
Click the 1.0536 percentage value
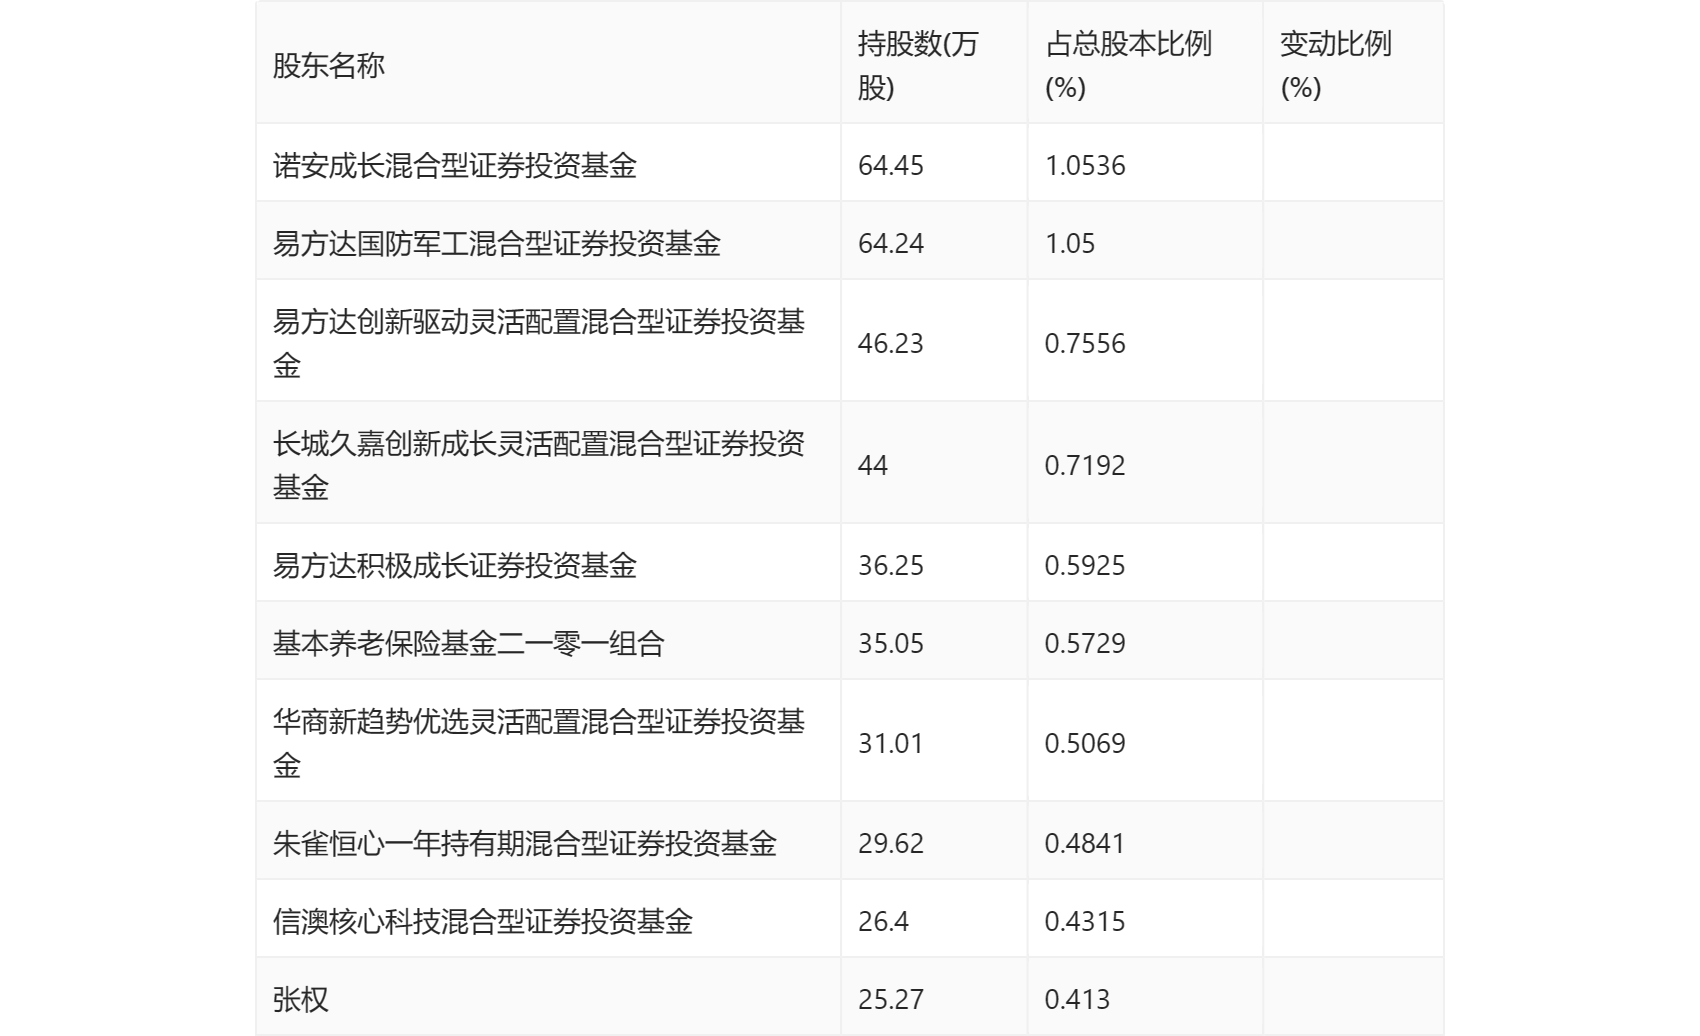click(x=1085, y=165)
